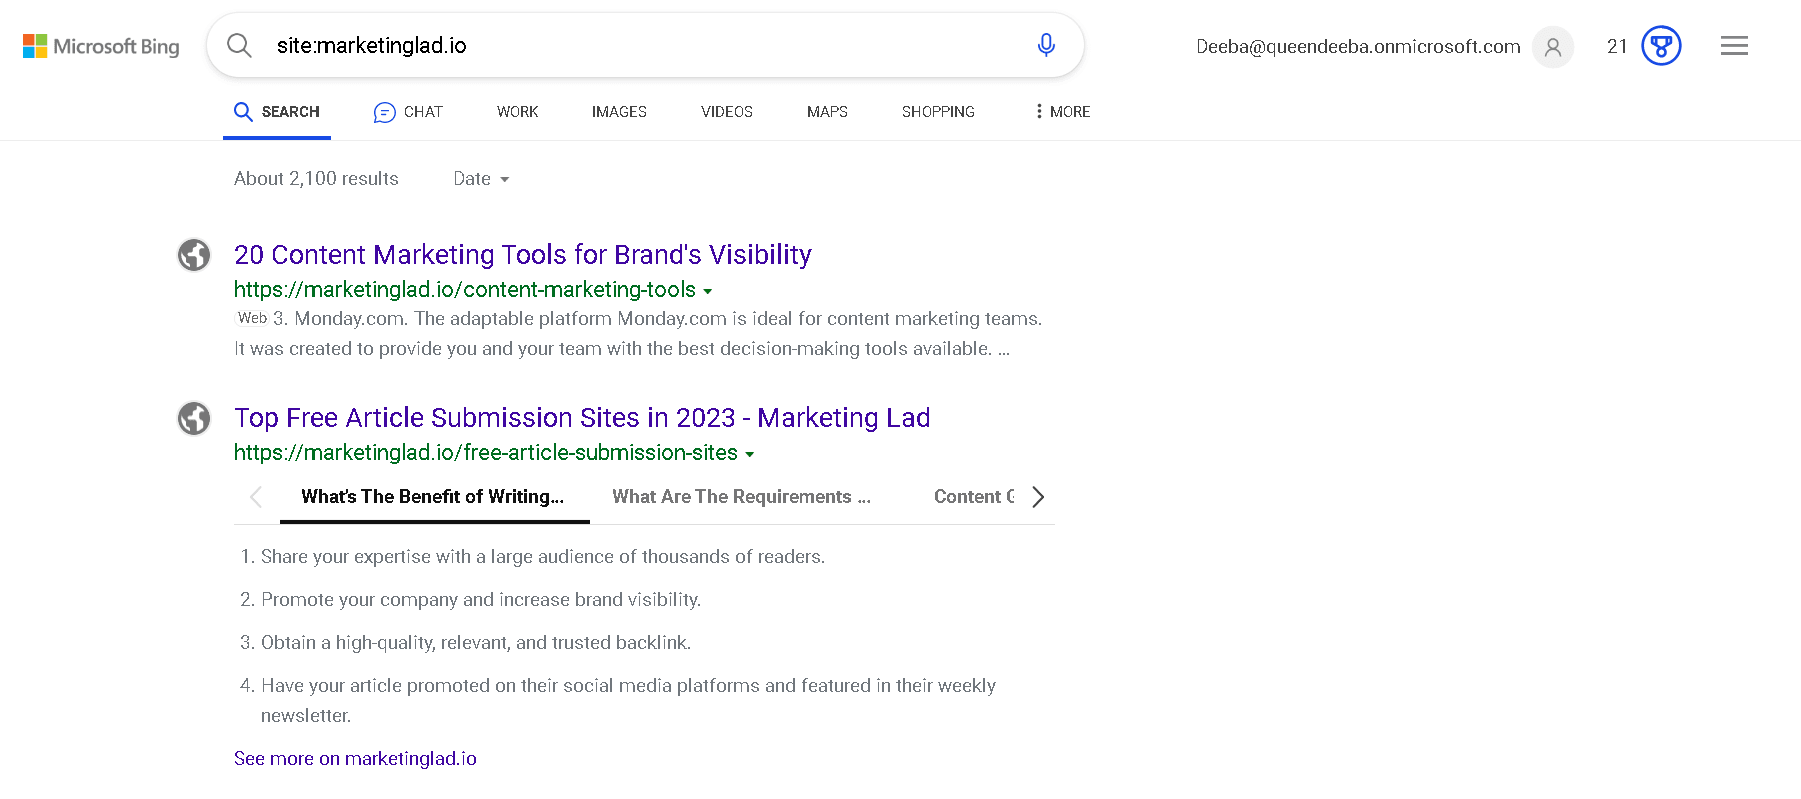Click list item "Promote your company and increase brand visibility"
The image size is (1801, 799).
[481, 600]
